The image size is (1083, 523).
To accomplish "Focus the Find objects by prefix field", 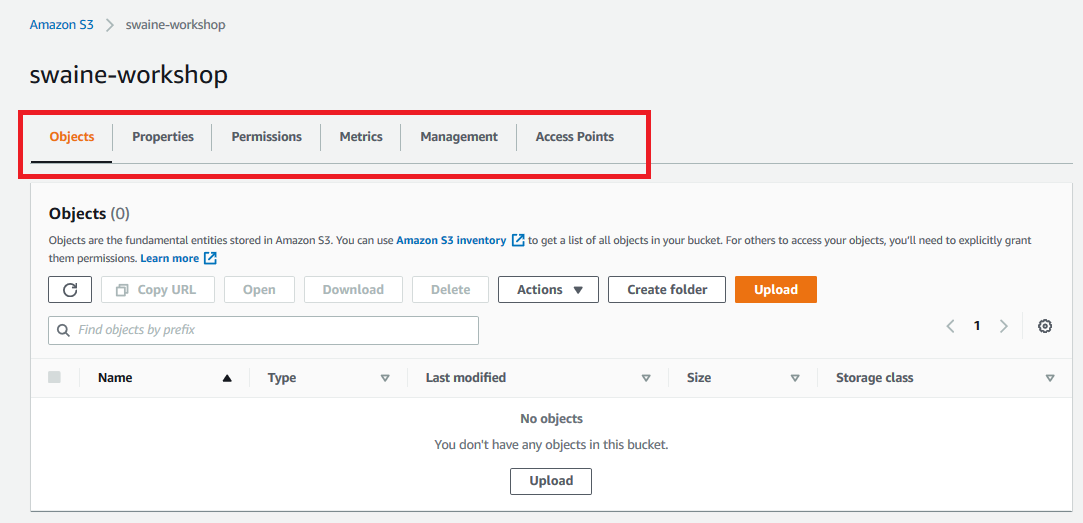I will [263, 330].
